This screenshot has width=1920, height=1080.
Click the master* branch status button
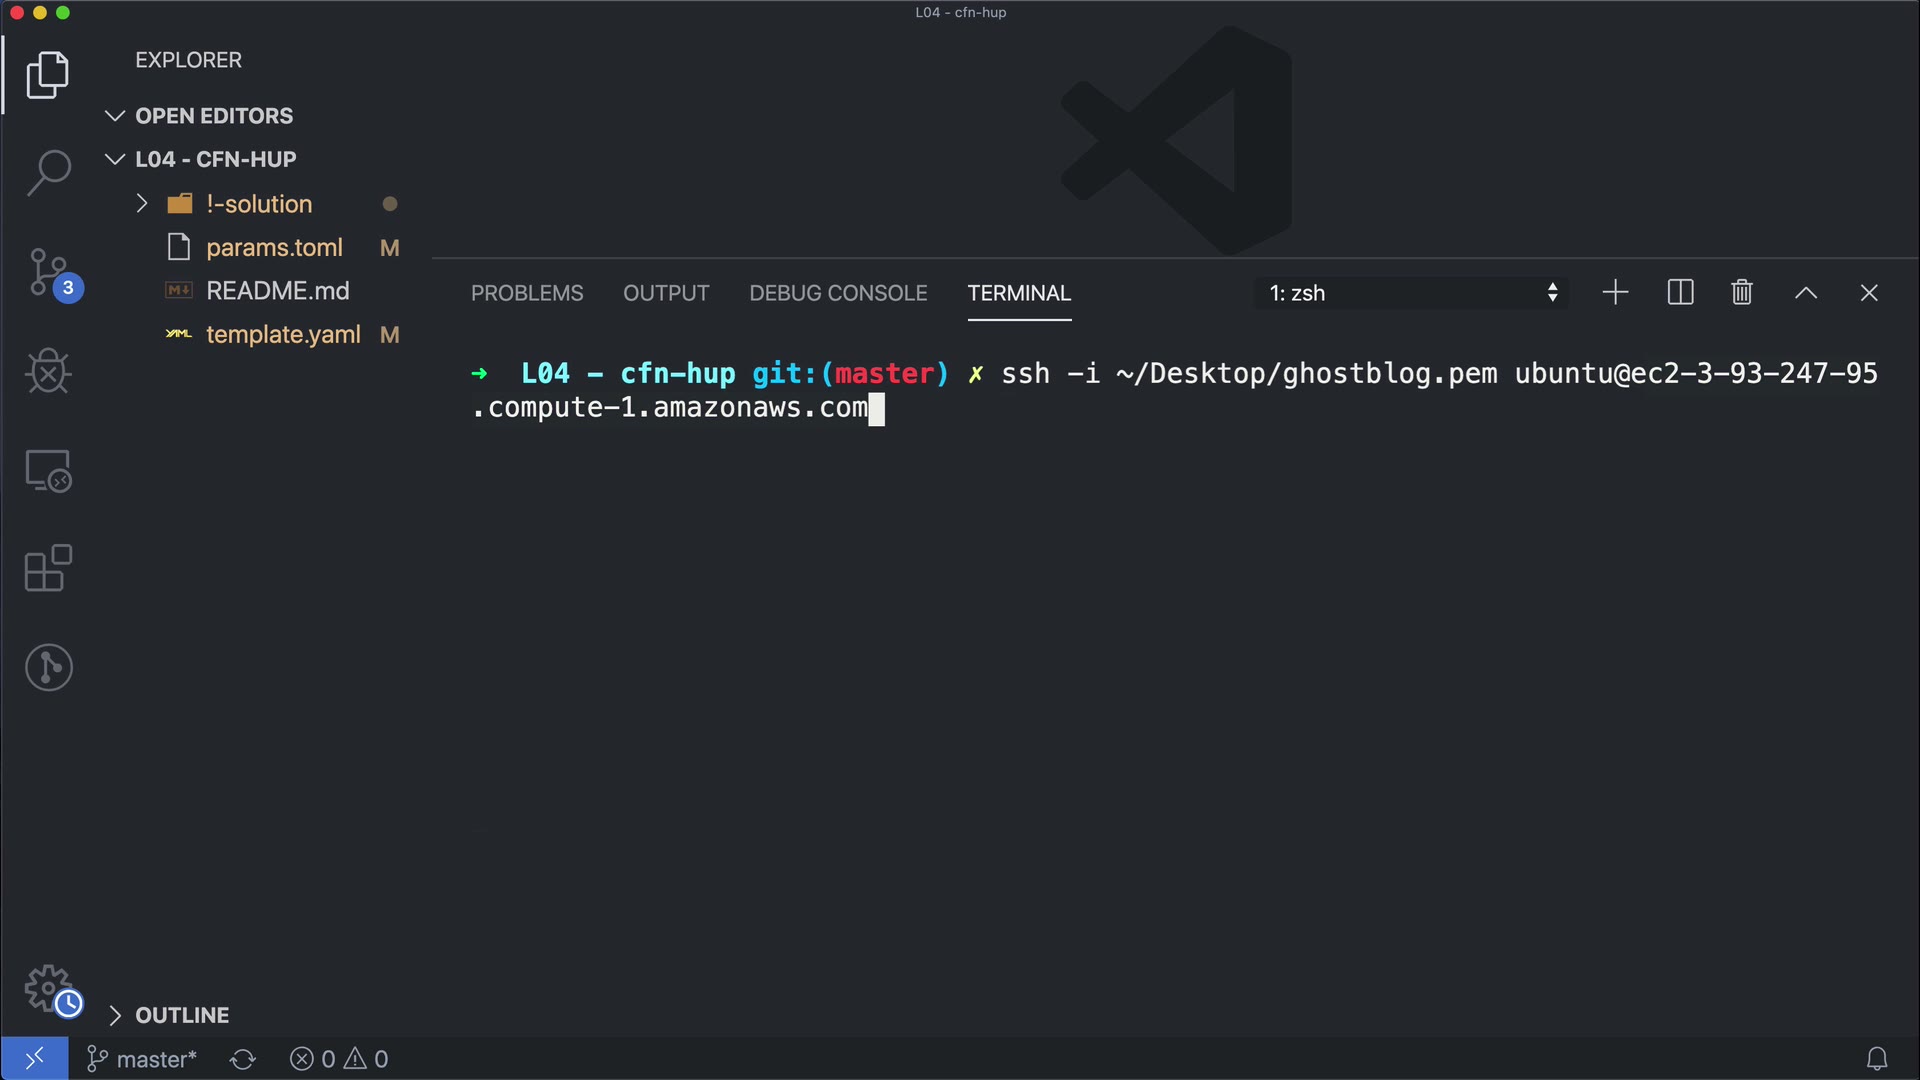142,1059
